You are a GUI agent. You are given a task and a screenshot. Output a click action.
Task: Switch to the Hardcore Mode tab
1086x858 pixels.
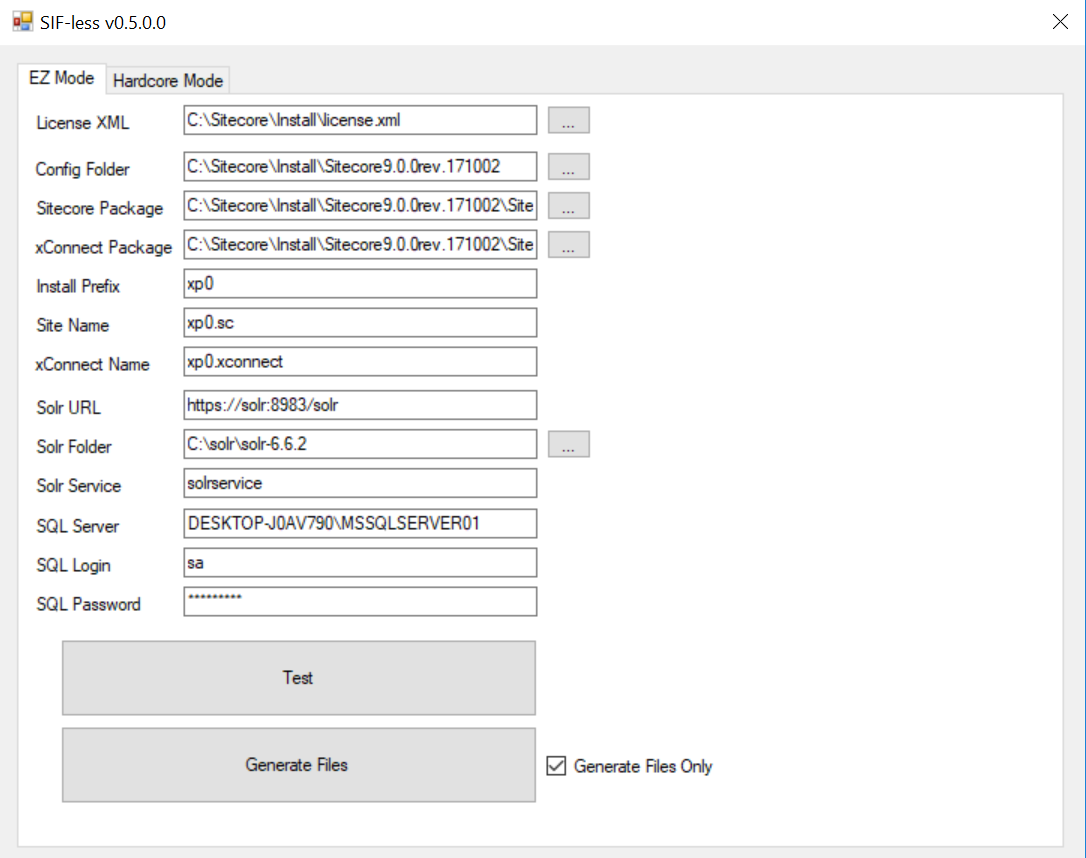click(167, 81)
